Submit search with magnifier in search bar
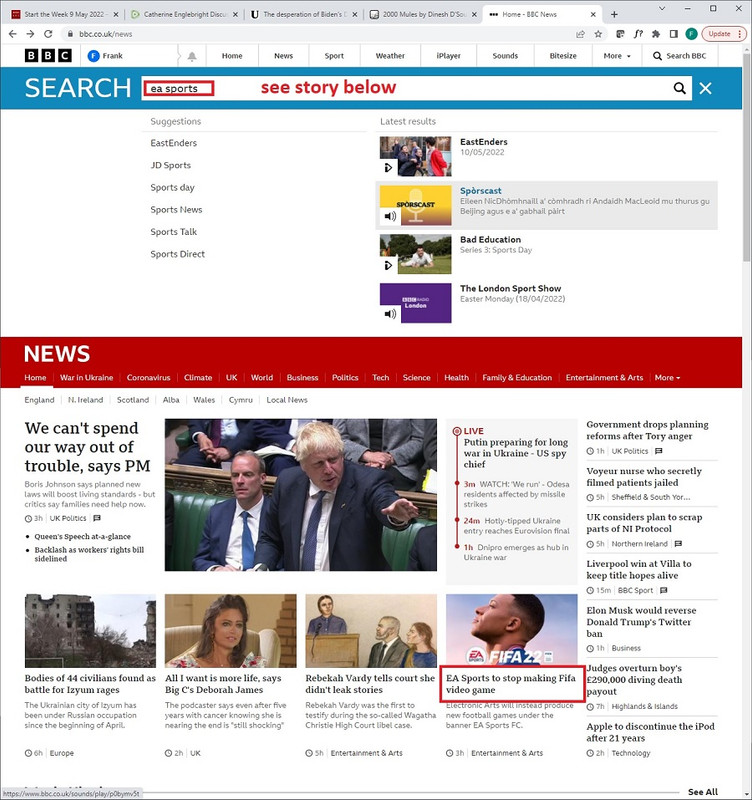The width and height of the screenshot is (752, 800). (680, 88)
